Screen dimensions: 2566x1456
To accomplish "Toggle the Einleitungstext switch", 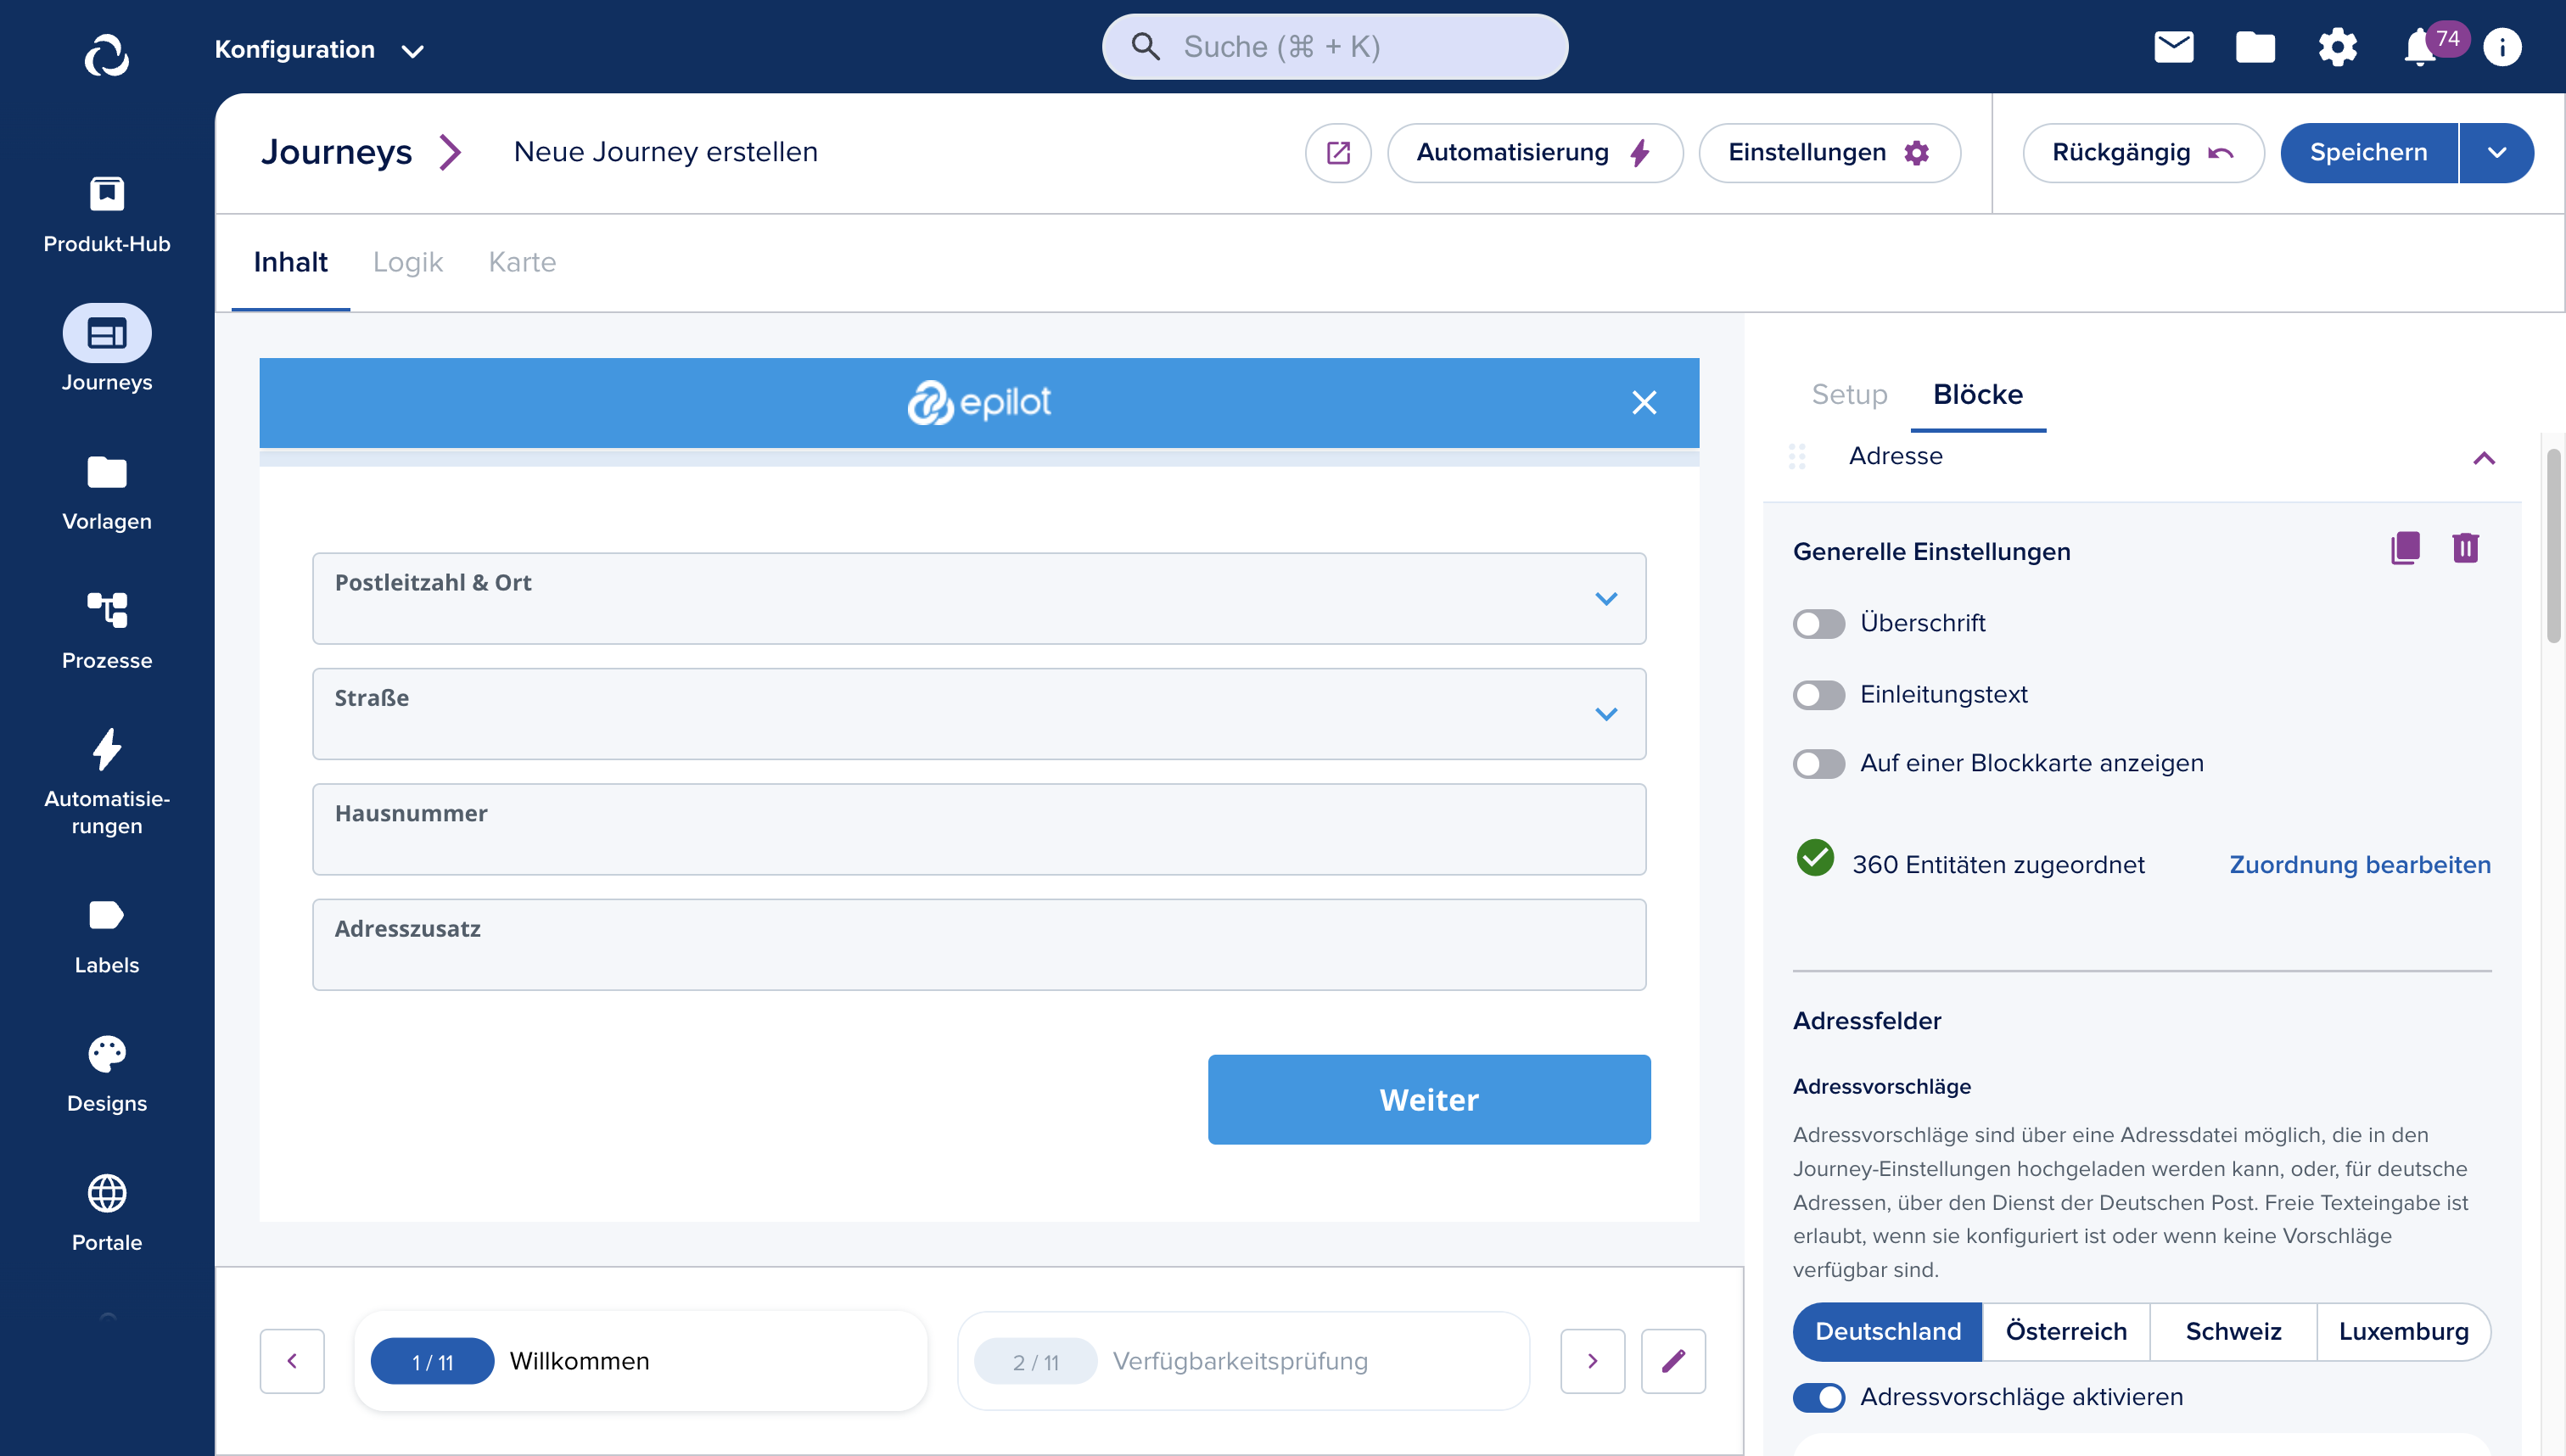I will tap(1817, 692).
